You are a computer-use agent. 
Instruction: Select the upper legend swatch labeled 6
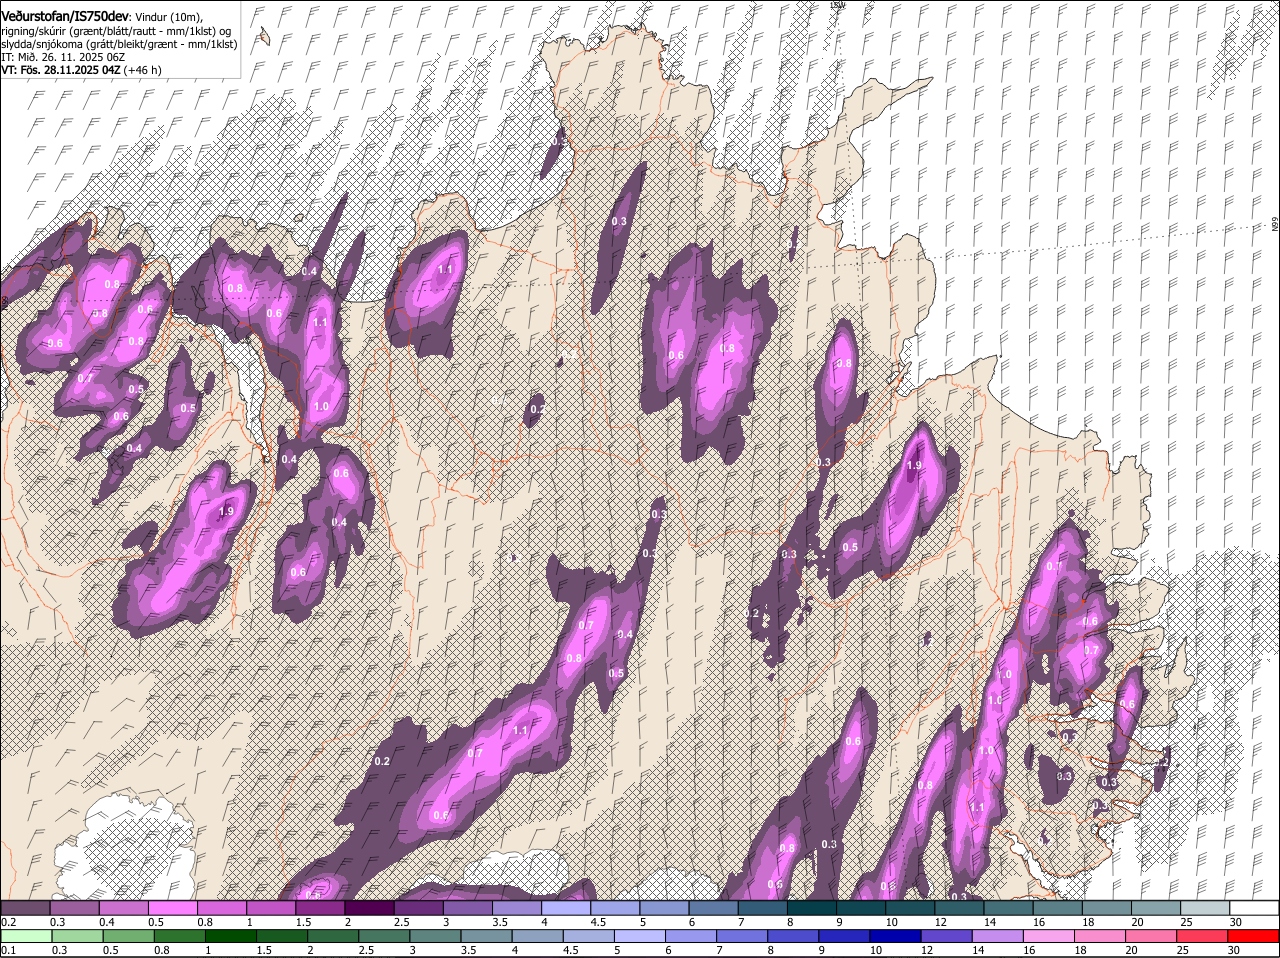714,907
